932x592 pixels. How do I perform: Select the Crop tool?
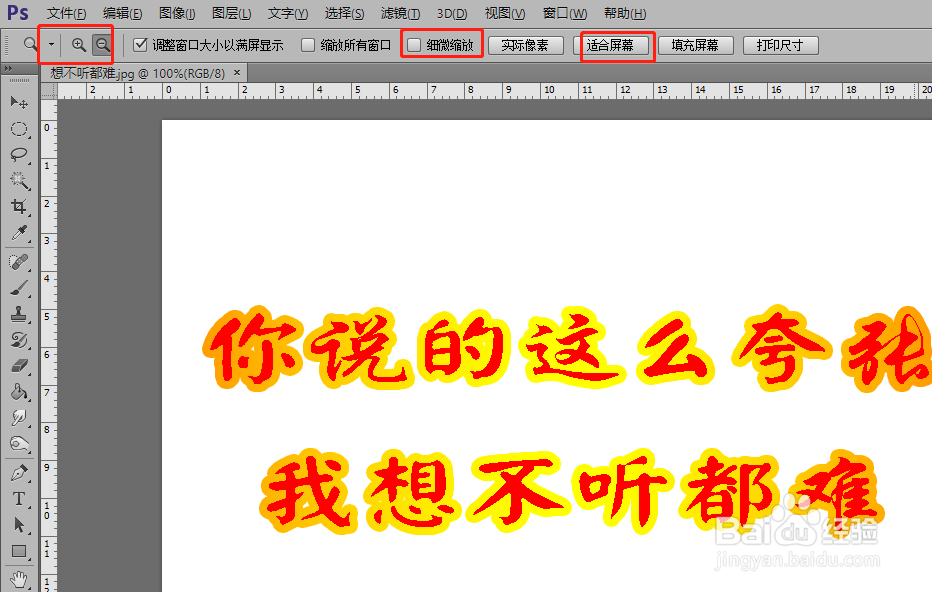(x=18, y=207)
